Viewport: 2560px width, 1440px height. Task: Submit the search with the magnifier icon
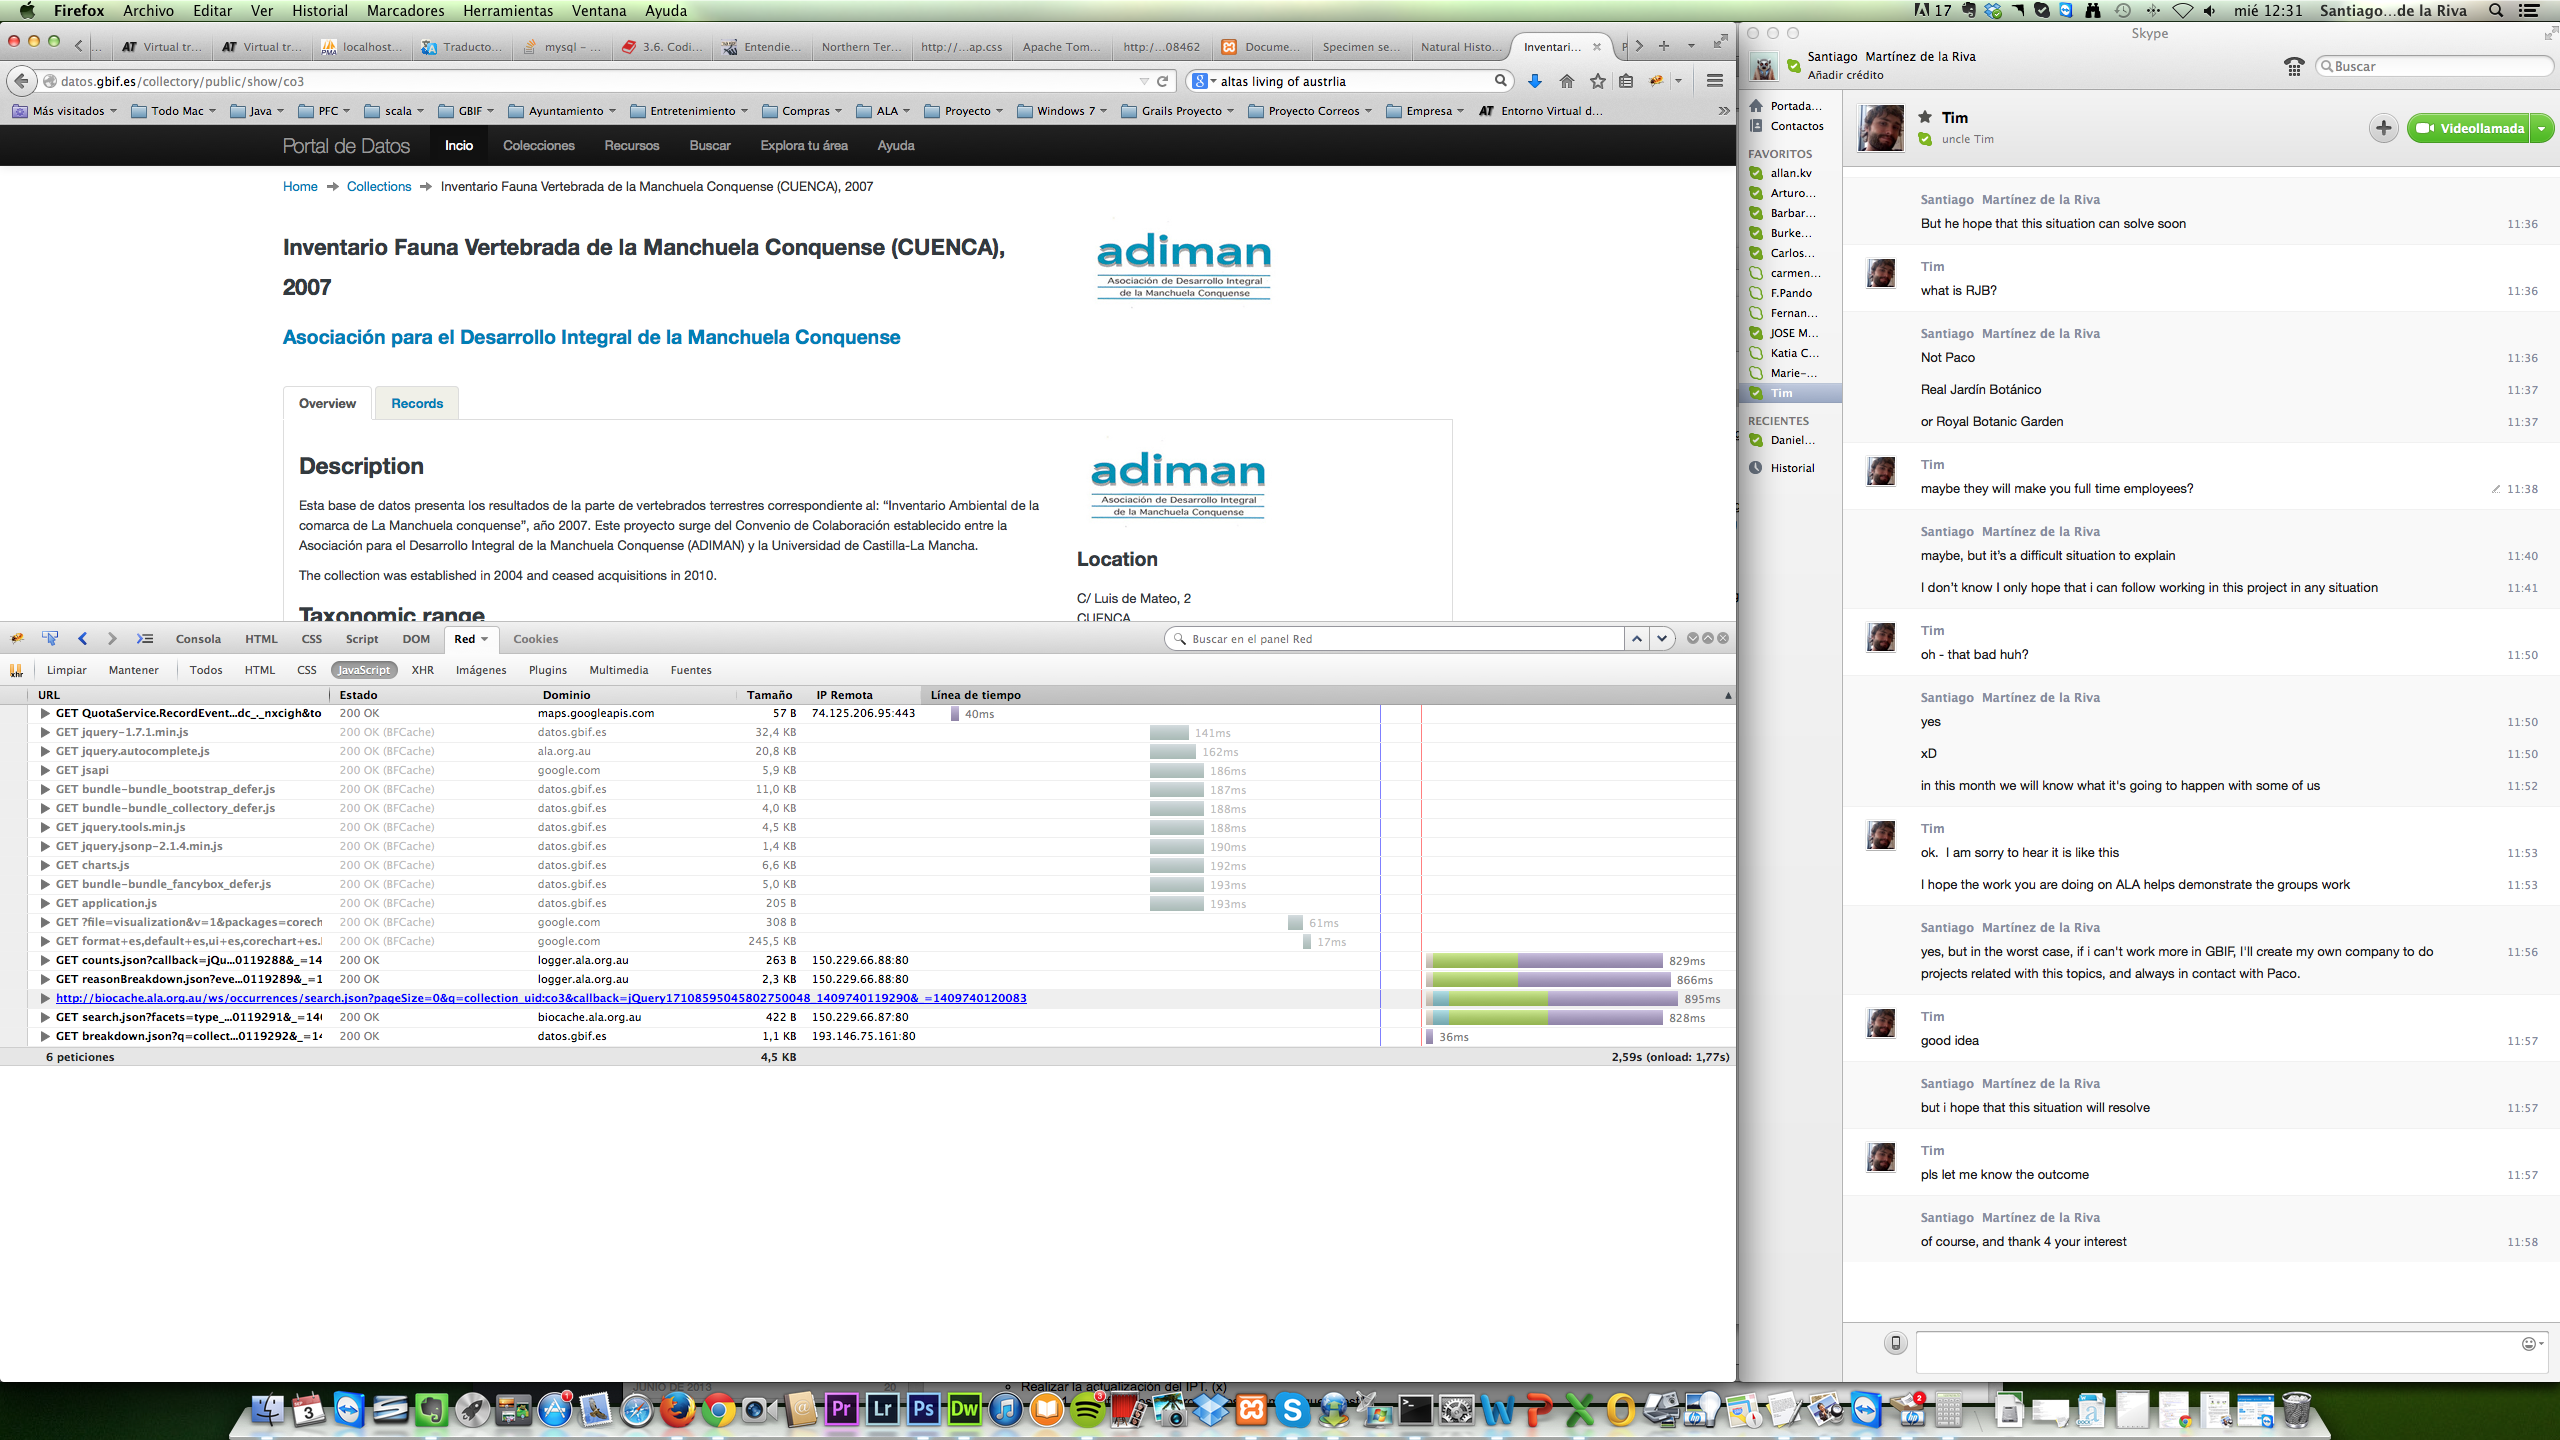(x=1500, y=81)
